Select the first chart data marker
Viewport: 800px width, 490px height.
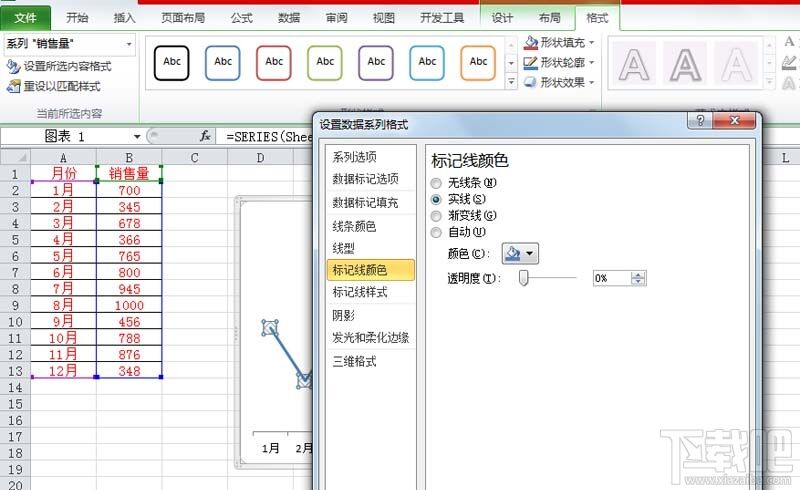270,328
